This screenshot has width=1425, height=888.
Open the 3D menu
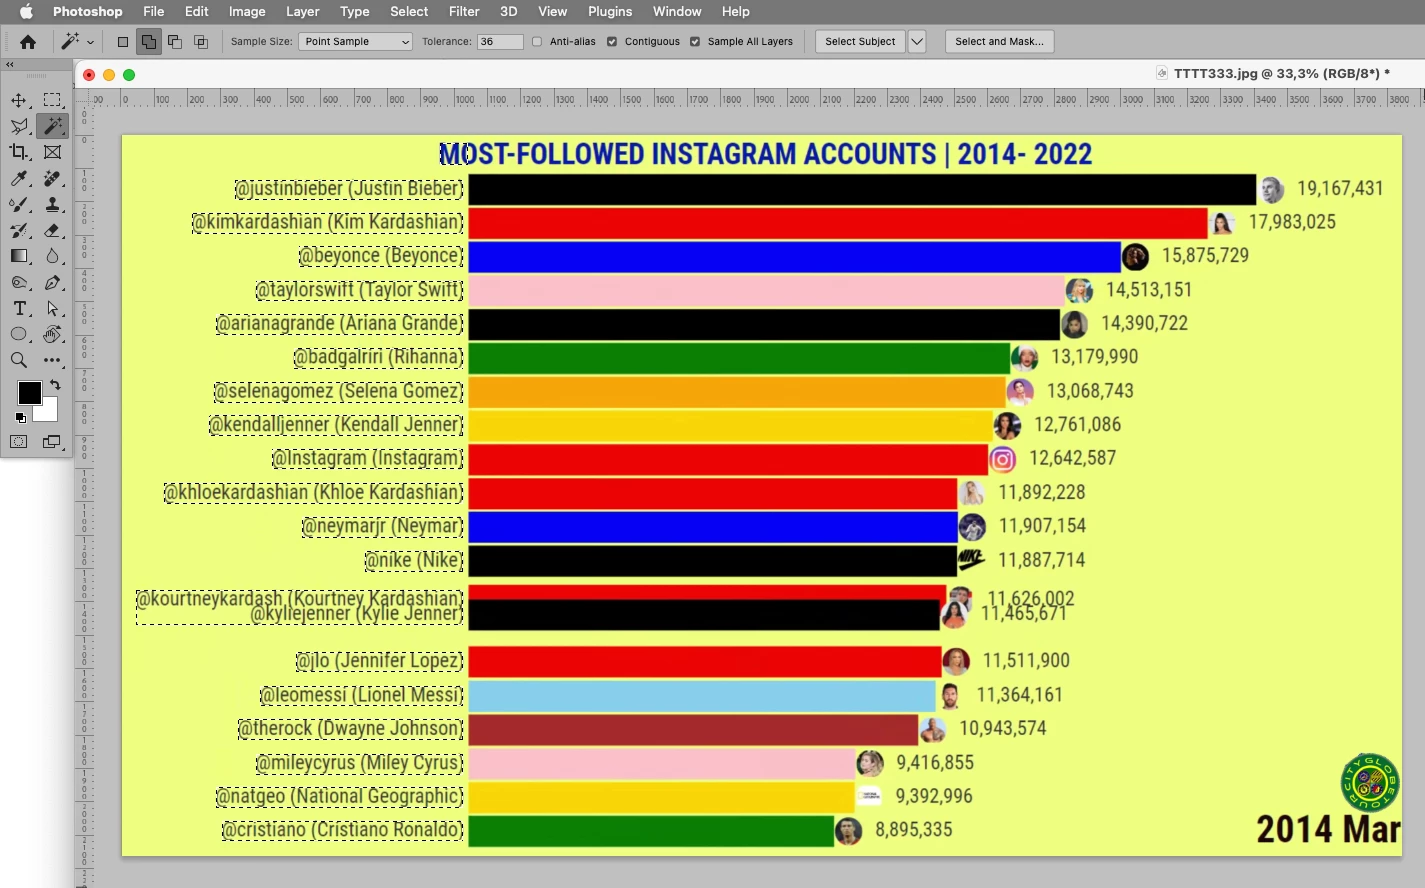tap(509, 12)
